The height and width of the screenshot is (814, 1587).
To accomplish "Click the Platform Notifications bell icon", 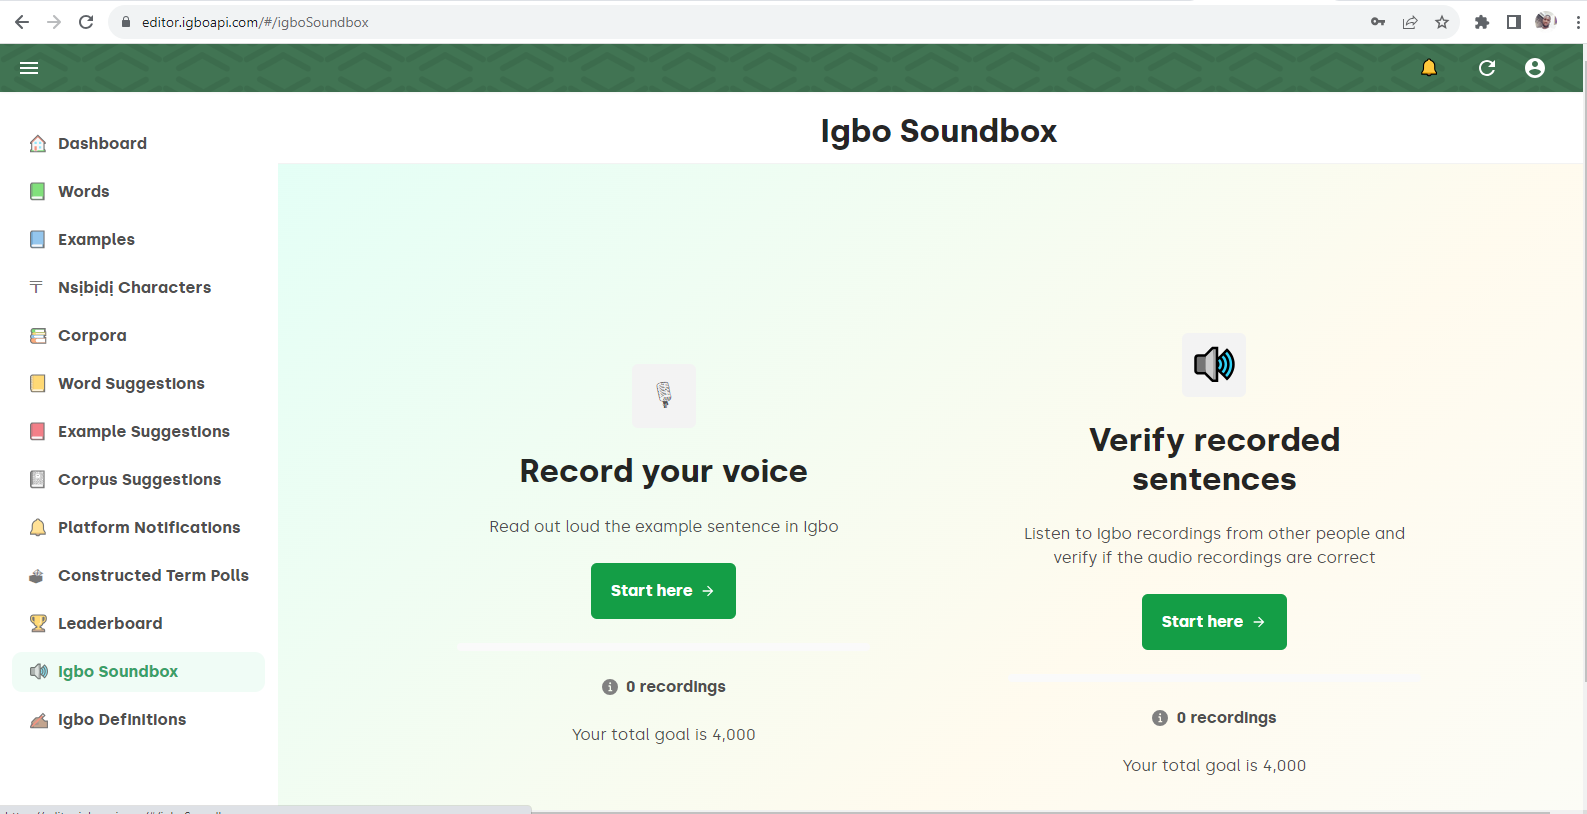I will 38,527.
